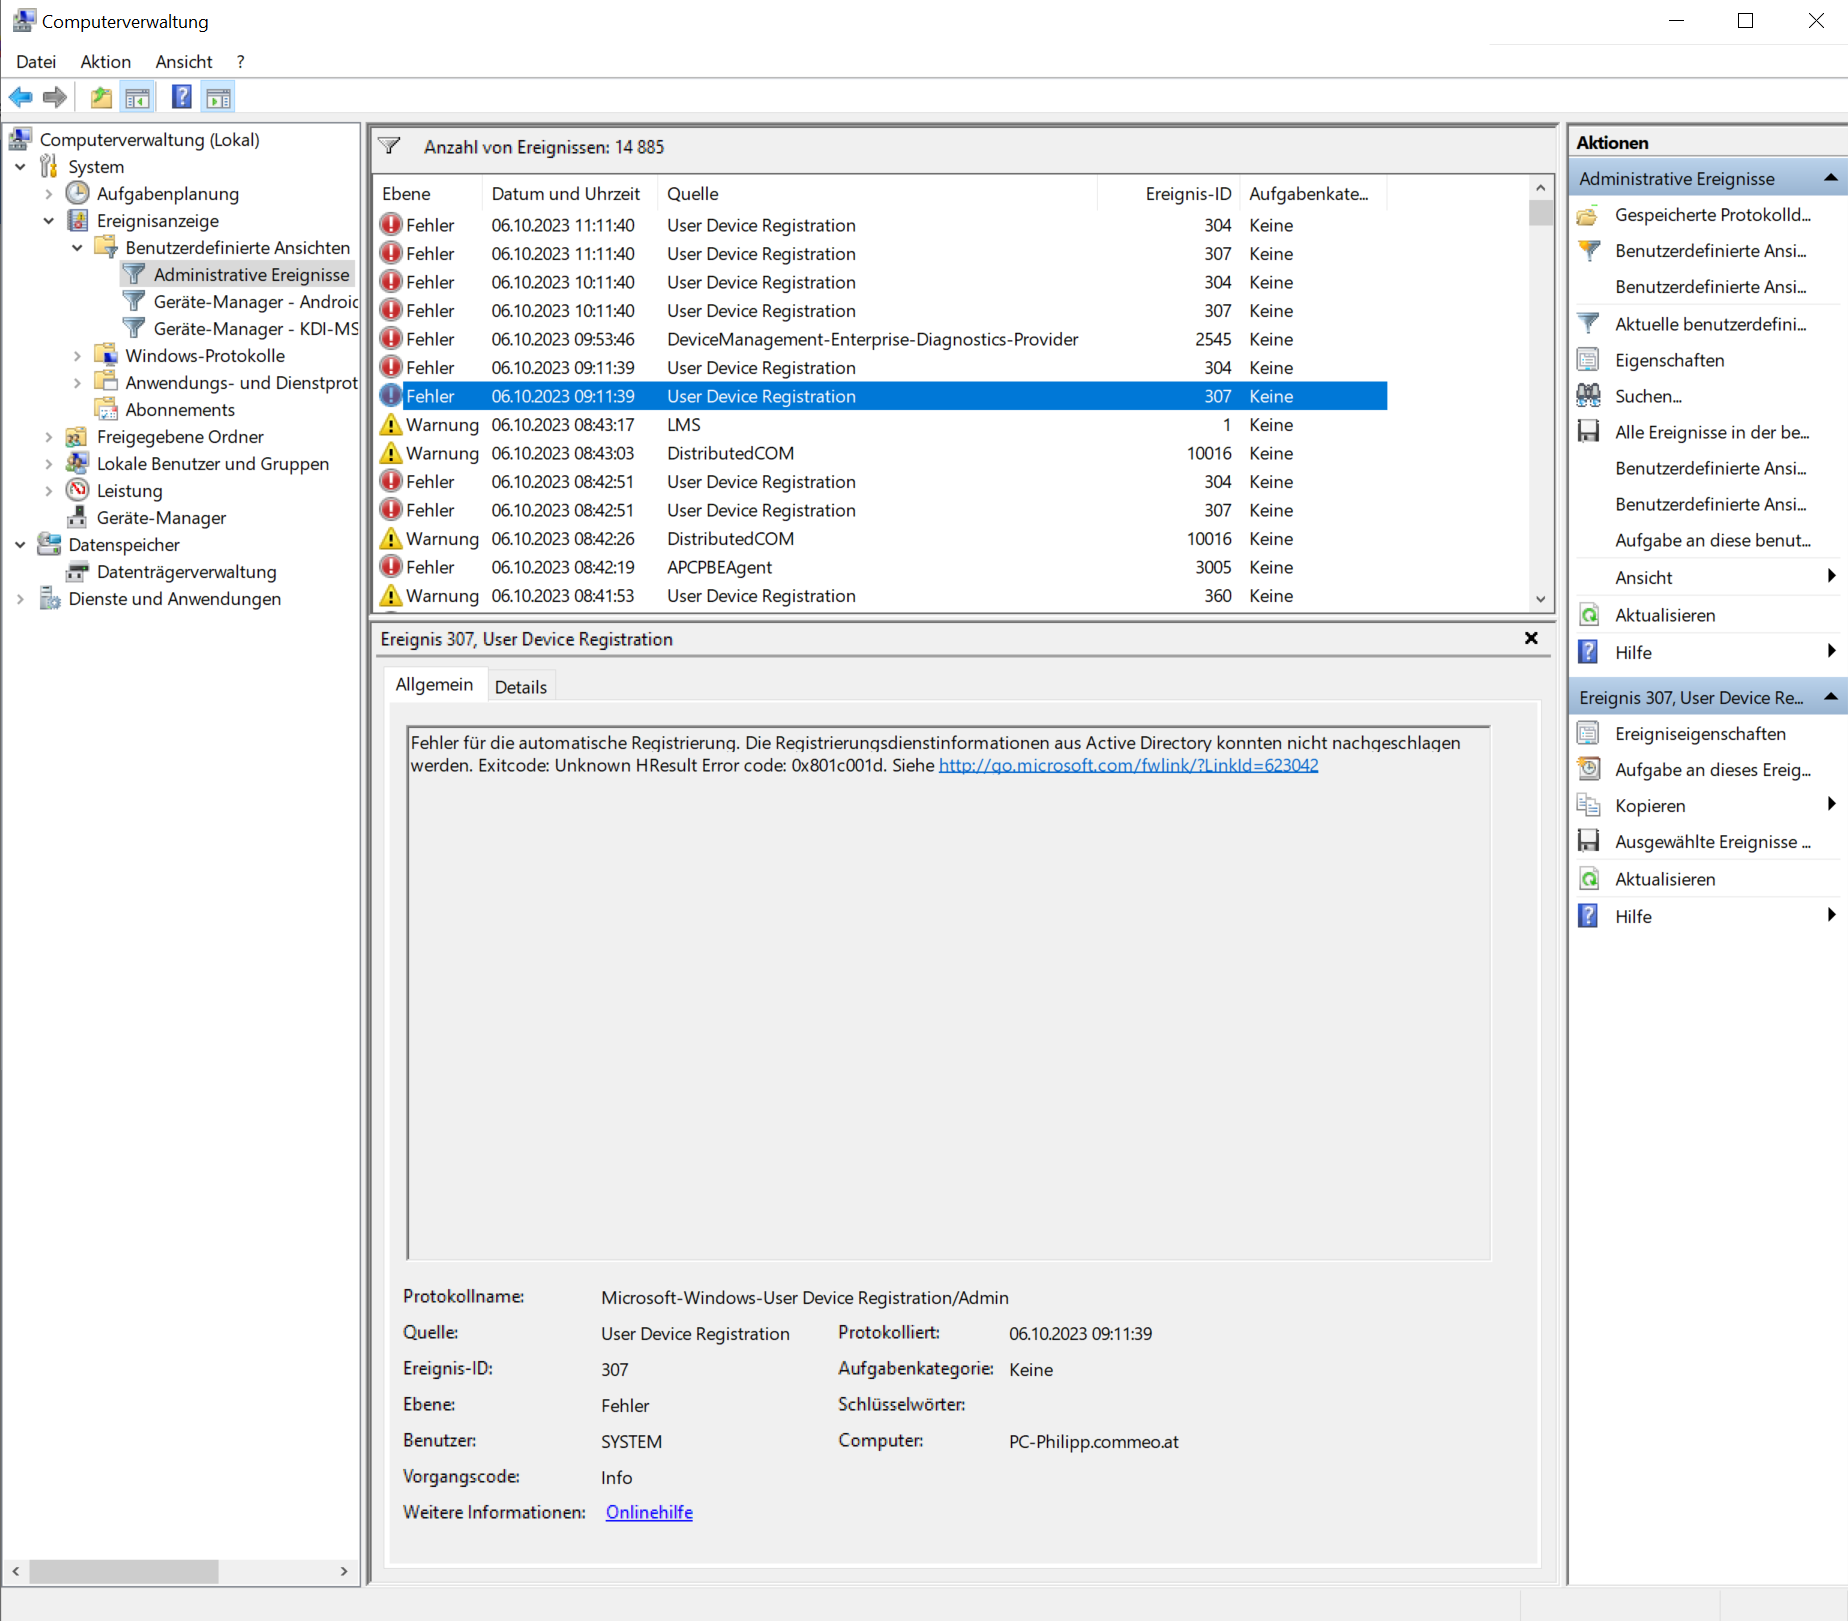The height and width of the screenshot is (1621, 1848).
Task: Select Abonnements in the tree
Action: pos(180,409)
